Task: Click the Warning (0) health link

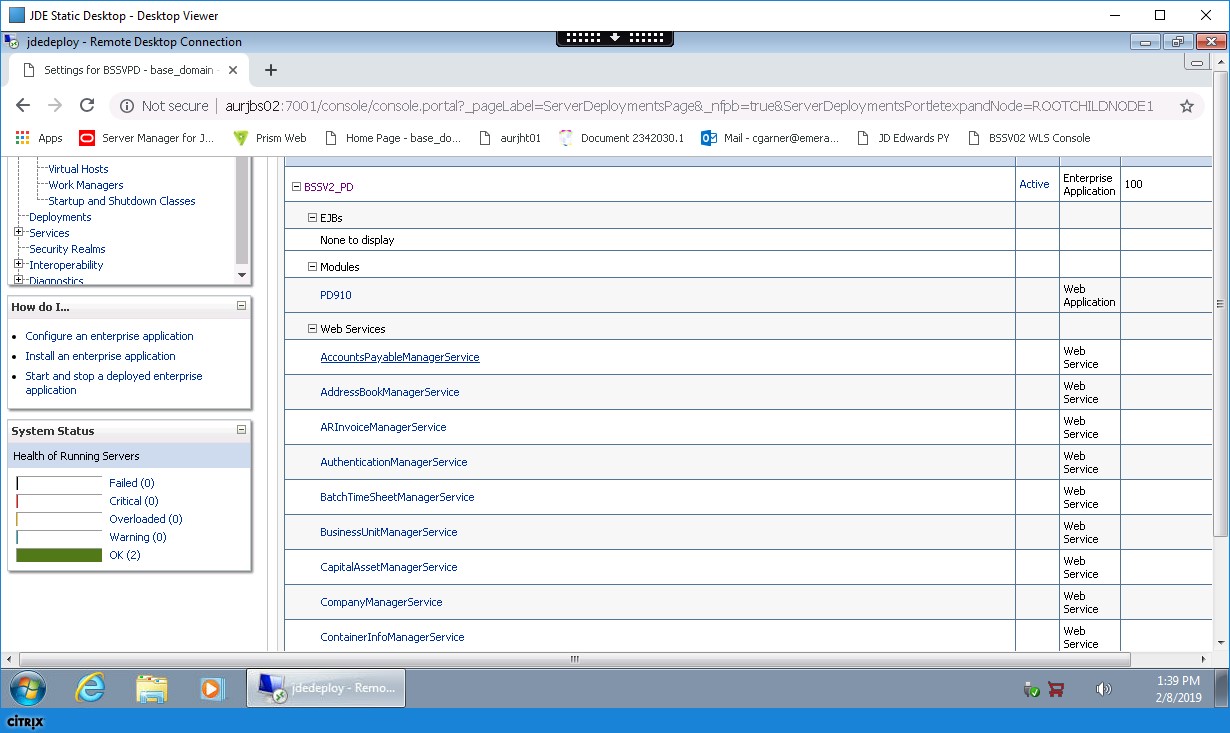Action: pos(137,537)
